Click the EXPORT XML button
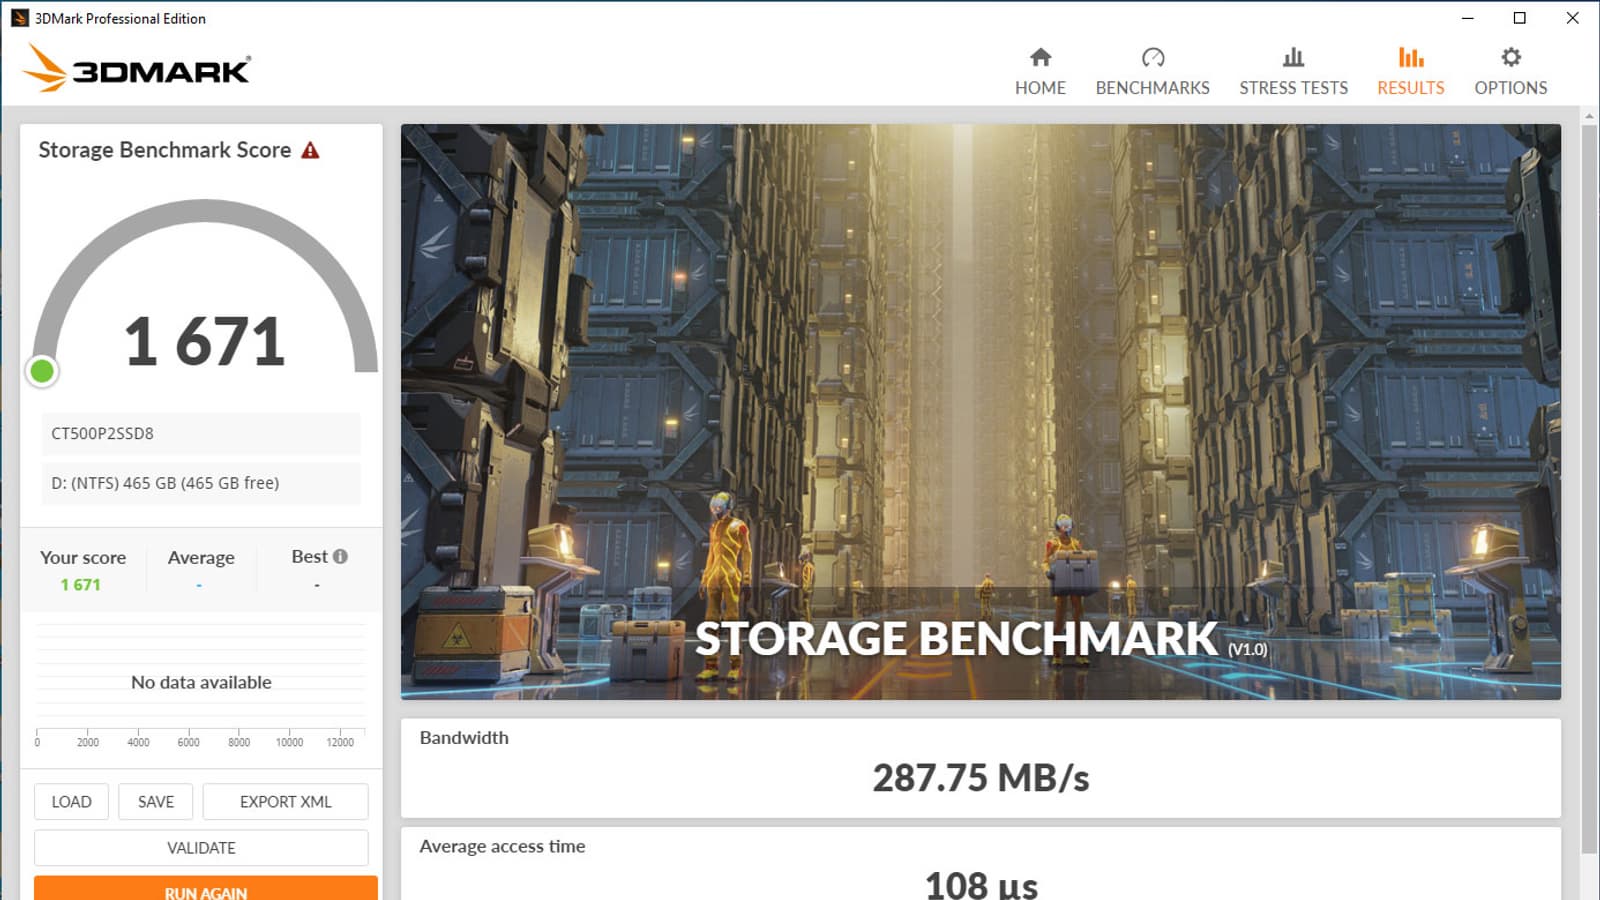Image resolution: width=1600 pixels, height=900 pixels. [x=286, y=802]
